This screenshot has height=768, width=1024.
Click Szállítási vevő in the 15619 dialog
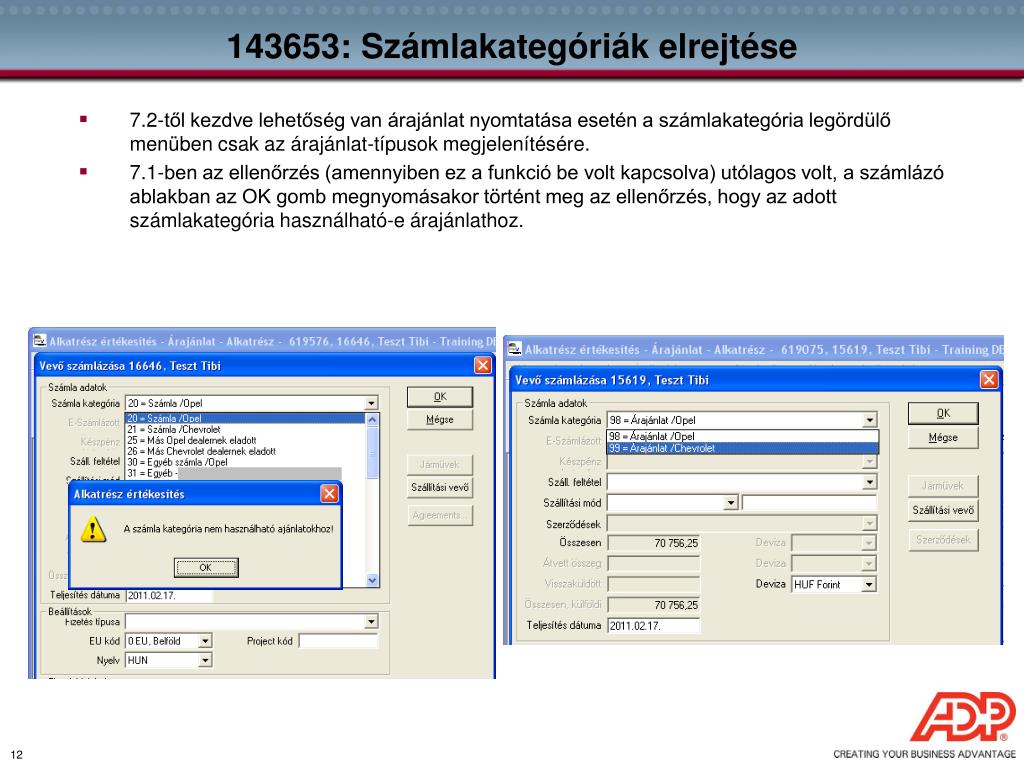(943, 510)
